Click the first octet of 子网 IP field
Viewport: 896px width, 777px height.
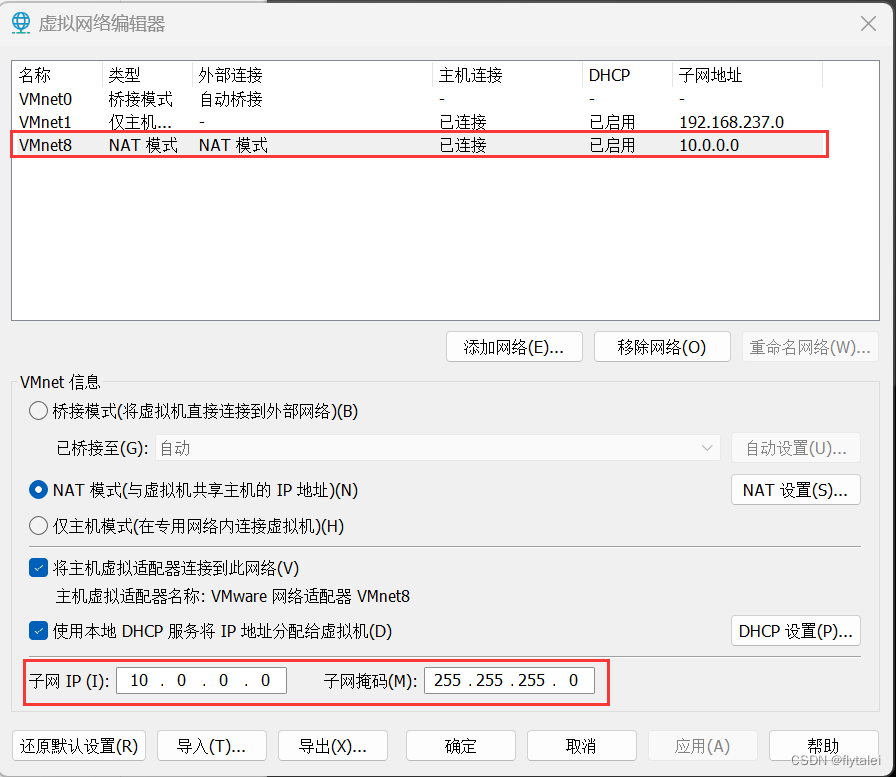[139, 680]
